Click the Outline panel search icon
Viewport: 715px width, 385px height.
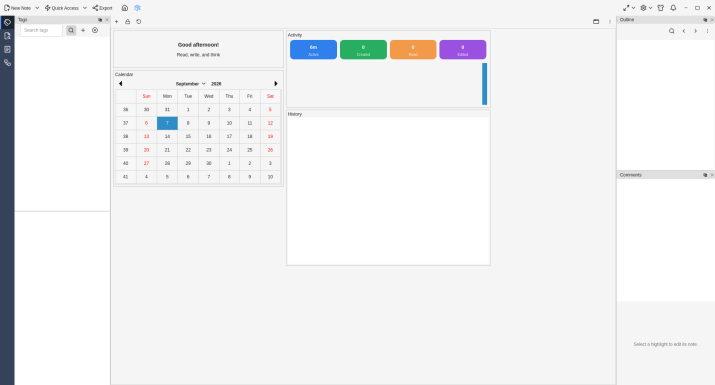672,31
